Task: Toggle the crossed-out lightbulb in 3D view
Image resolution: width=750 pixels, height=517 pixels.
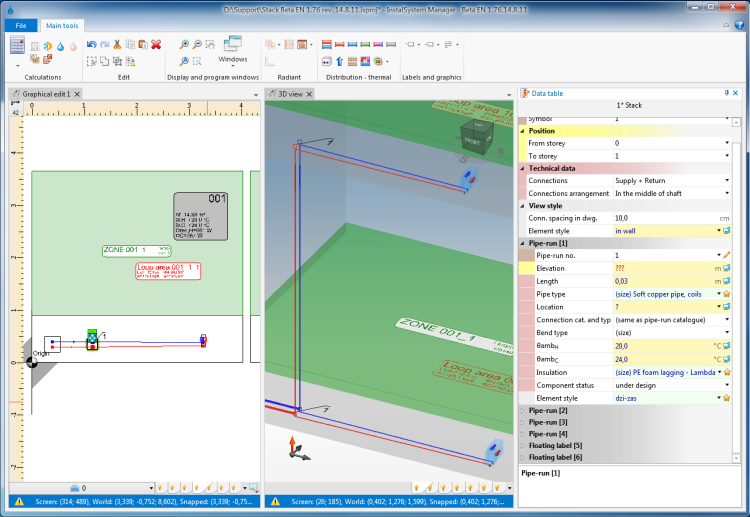Action: coord(430,488)
